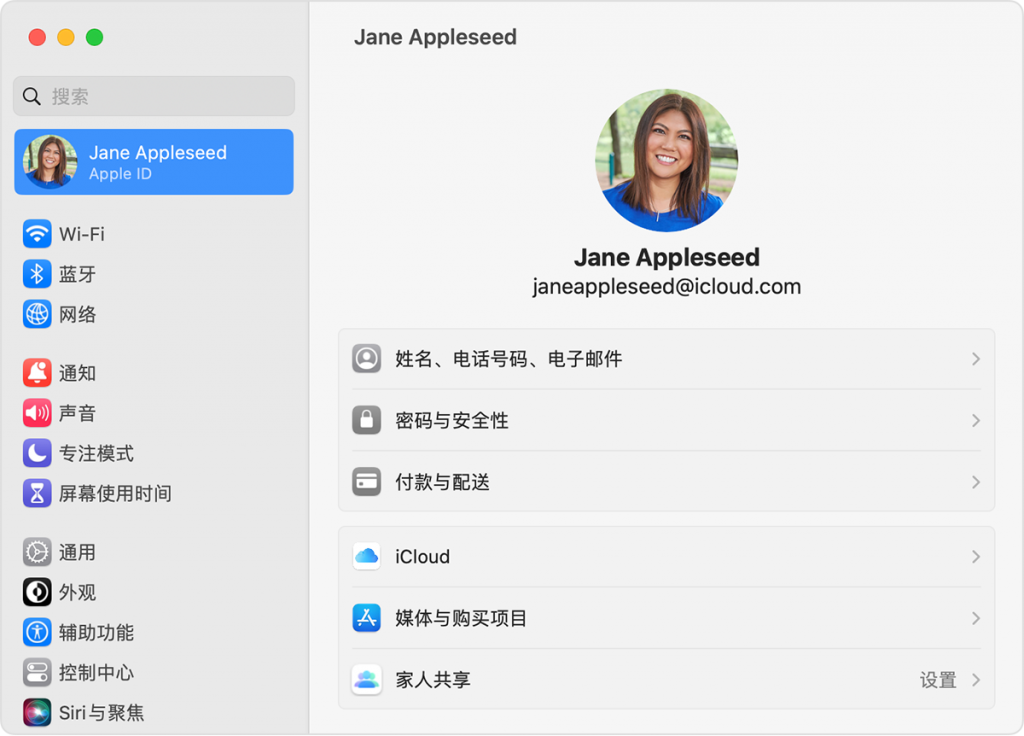Click into the 搜索 search field
Screen dimensions: 1024x736
(x=154, y=97)
